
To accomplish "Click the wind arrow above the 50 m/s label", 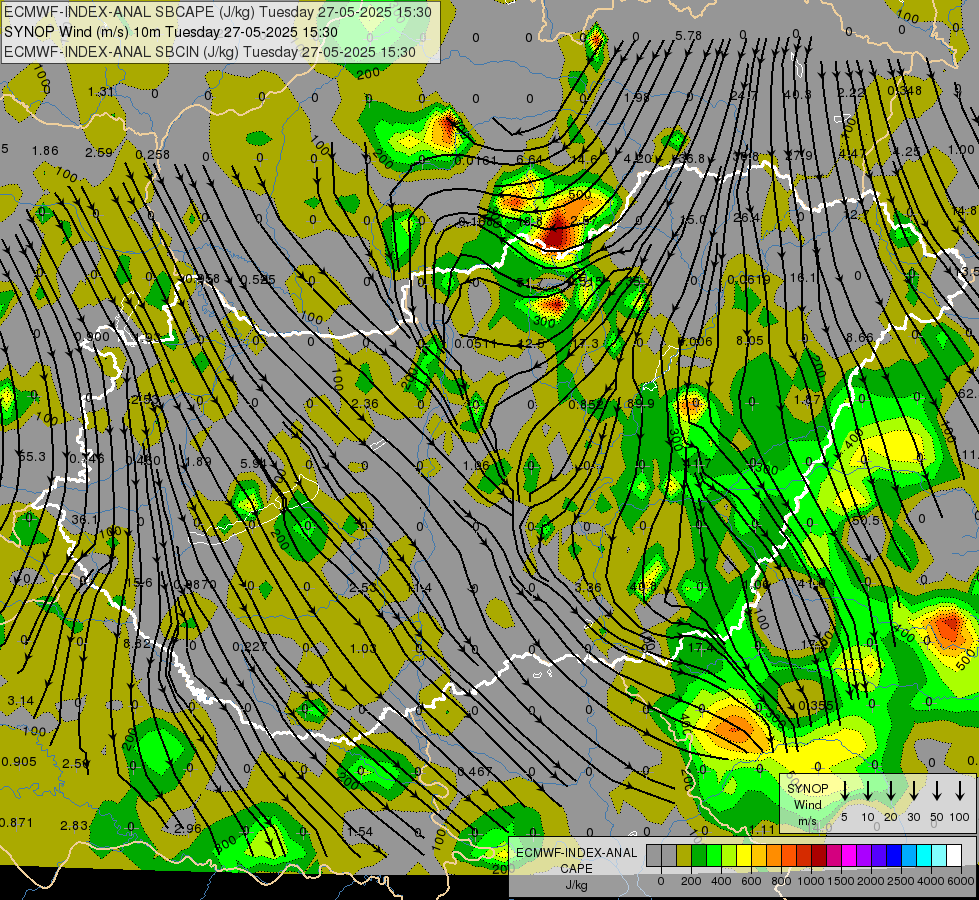I will pyautogui.click(x=937, y=791).
